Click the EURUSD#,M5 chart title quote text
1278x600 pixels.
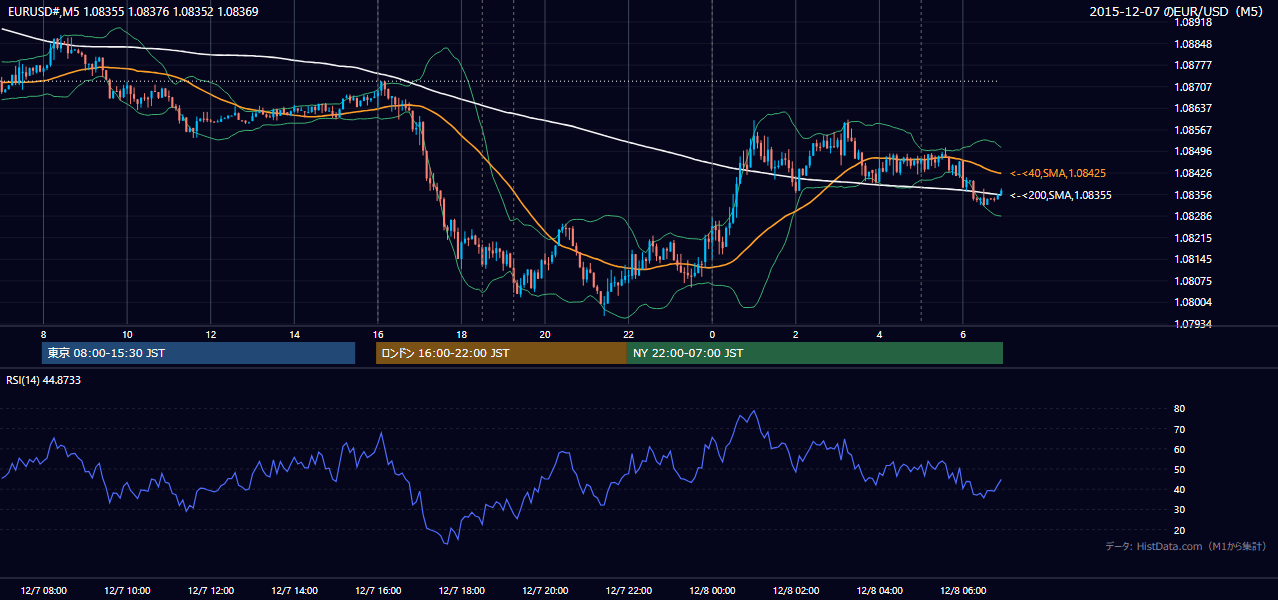(x=131, y=11)
